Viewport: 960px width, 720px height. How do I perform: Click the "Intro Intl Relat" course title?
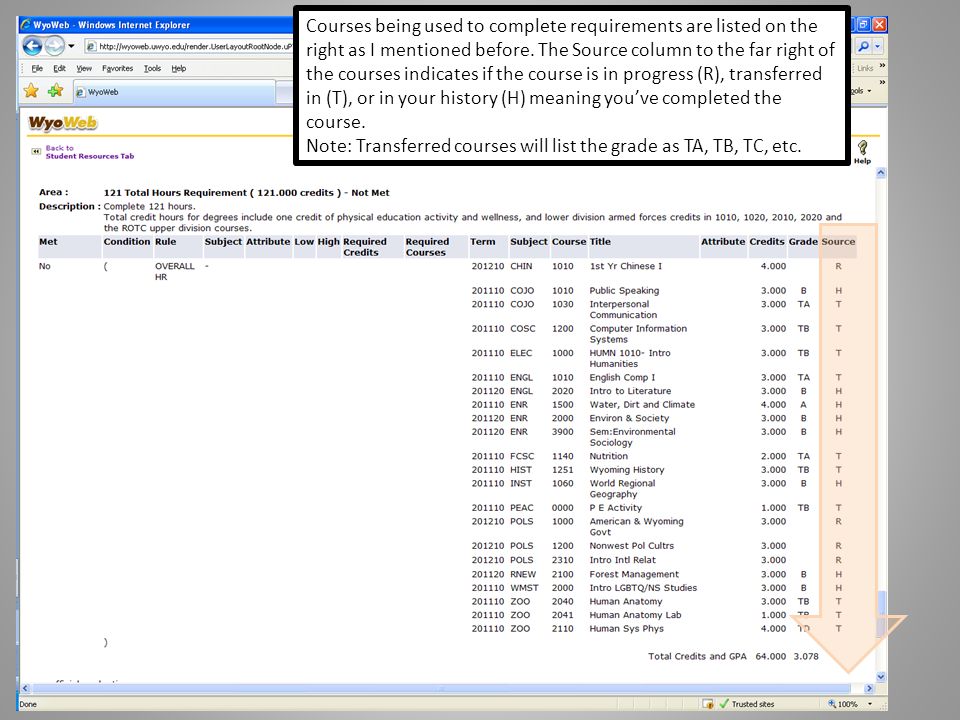(623, 560)
